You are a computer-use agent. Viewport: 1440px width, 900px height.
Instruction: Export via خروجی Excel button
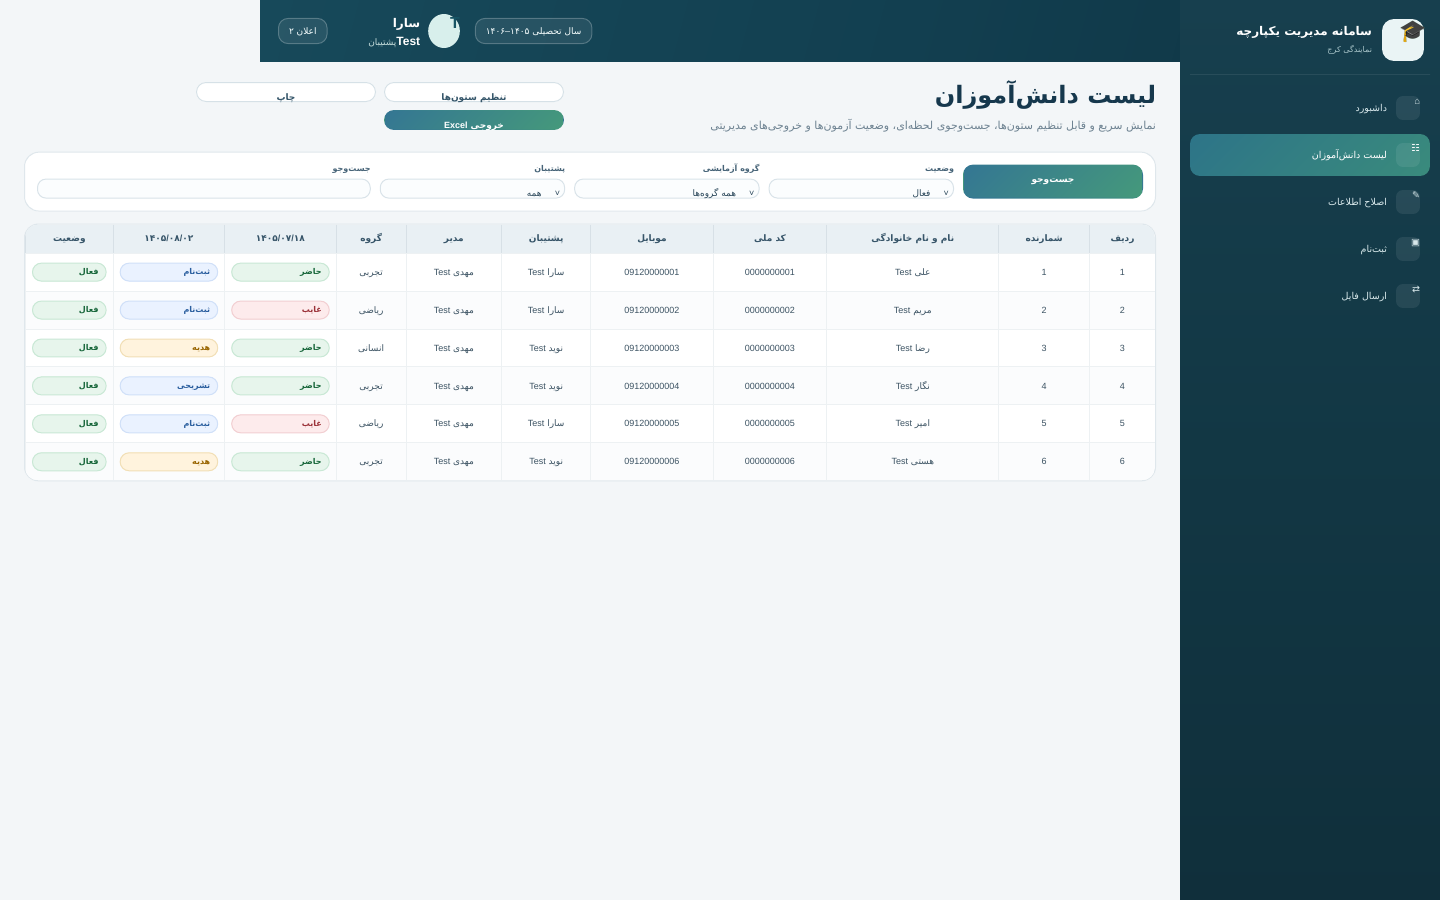coord(474,121)
